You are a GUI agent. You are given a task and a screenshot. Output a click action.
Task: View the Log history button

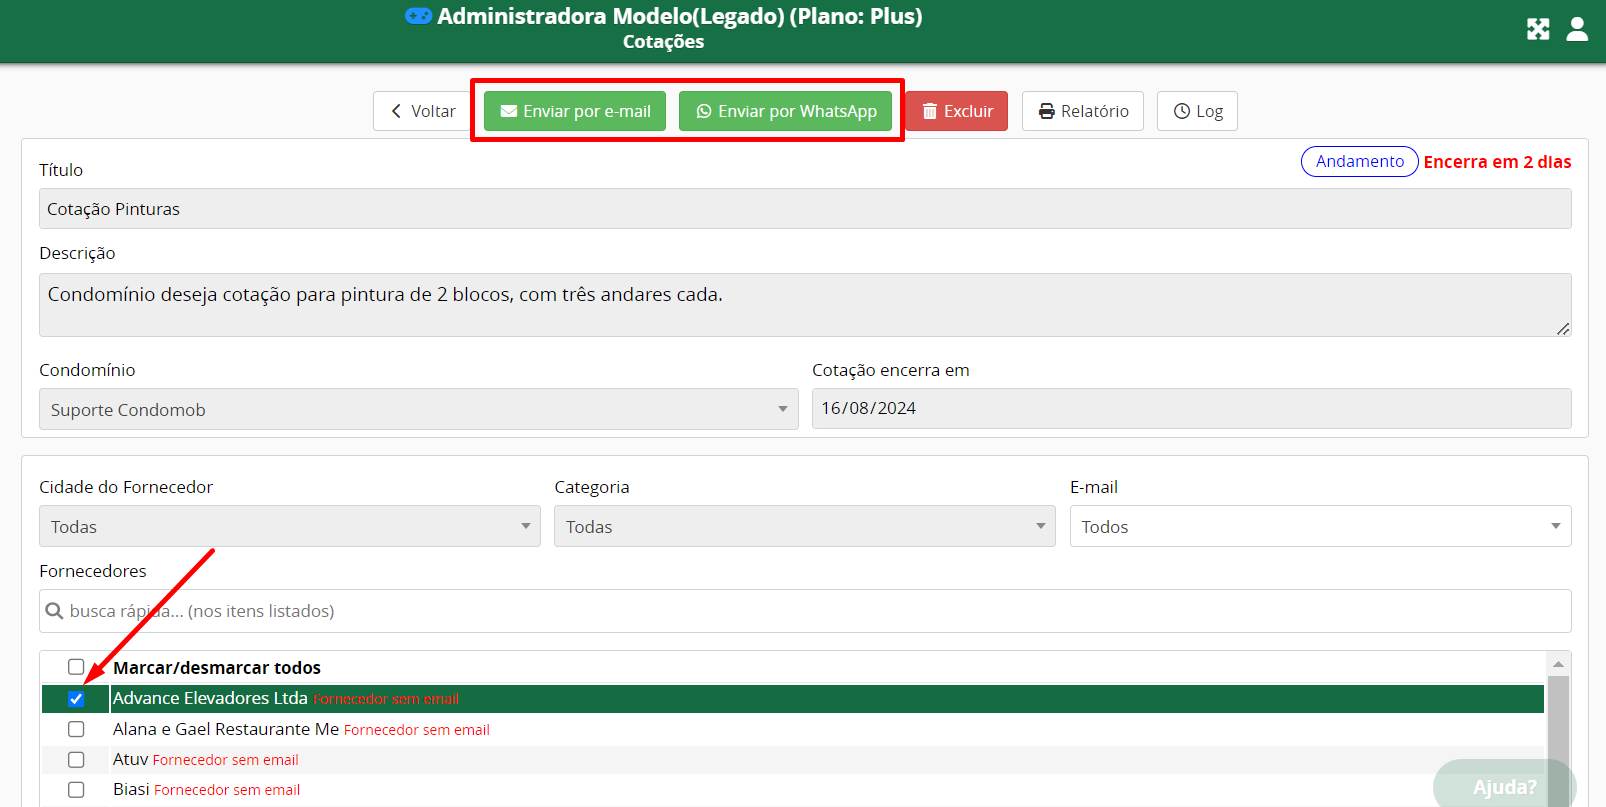pos(1197,111)
